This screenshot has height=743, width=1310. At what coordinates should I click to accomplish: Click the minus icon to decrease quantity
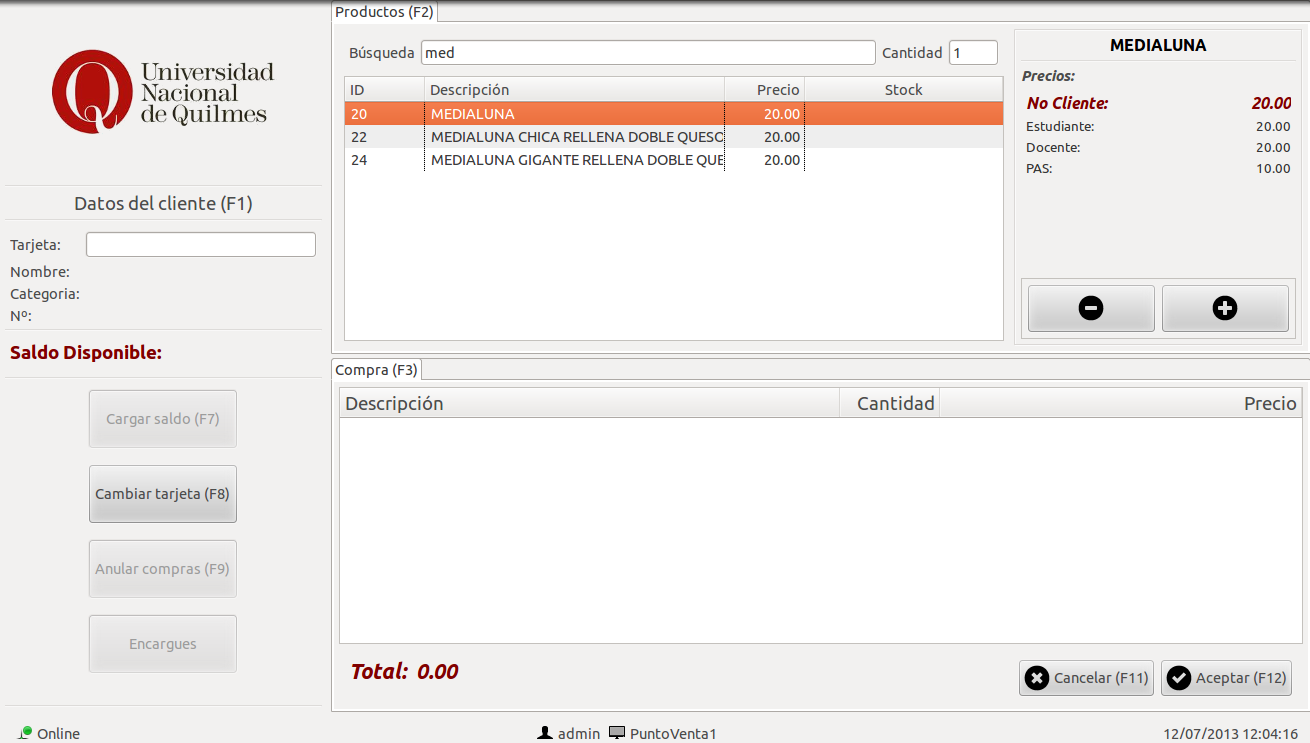(x=1091, y=308)
